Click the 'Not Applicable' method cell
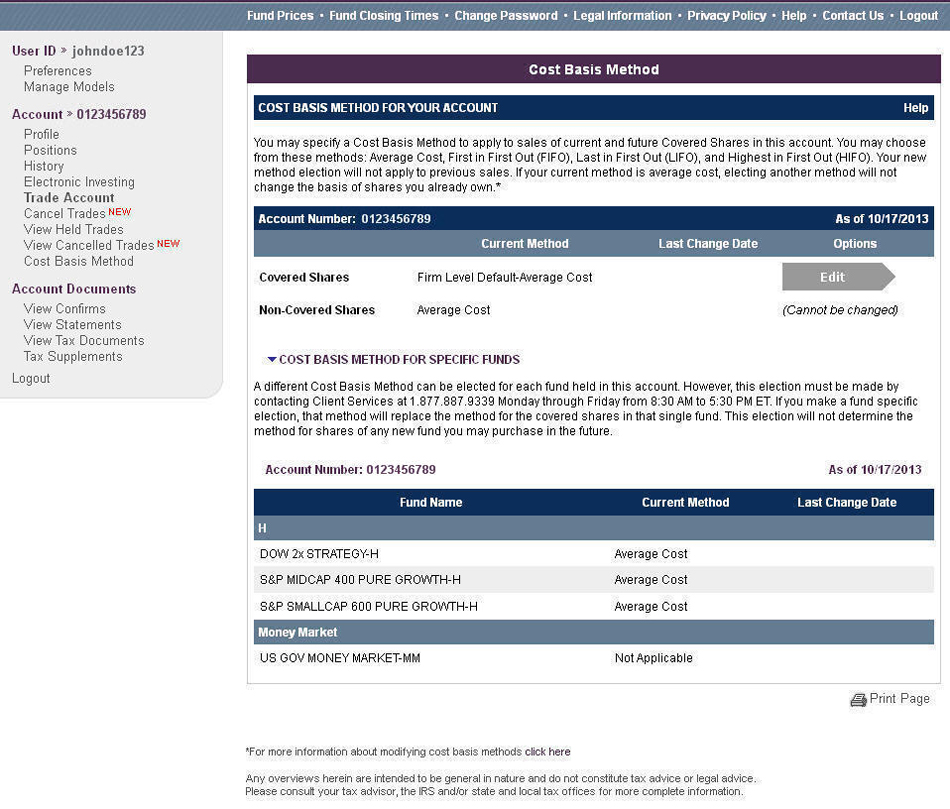 coord(653,658)
